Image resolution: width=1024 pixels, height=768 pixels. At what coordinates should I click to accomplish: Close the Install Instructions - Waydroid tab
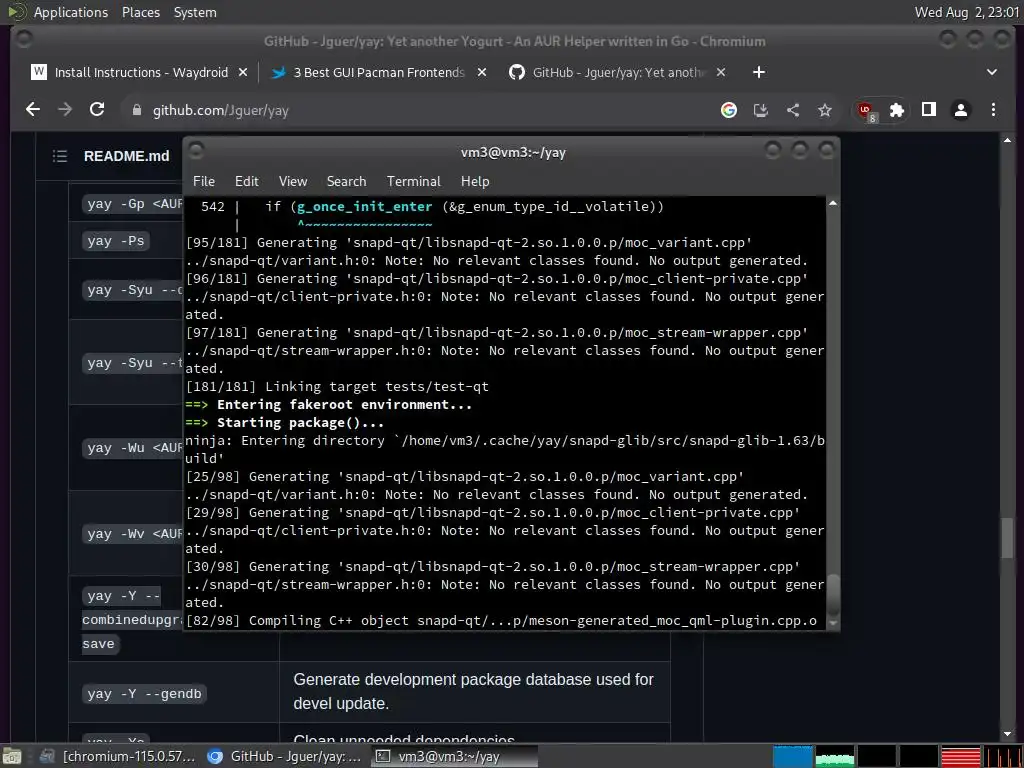243,72
